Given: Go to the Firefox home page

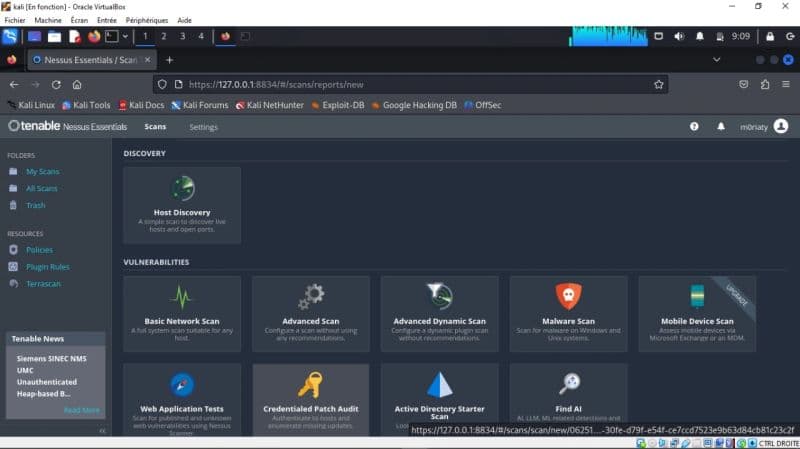Looking at the screenshot, I should pos(77,85).
